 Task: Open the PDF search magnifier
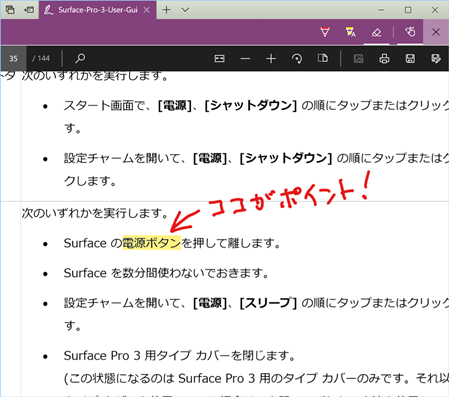click(80, 59)
